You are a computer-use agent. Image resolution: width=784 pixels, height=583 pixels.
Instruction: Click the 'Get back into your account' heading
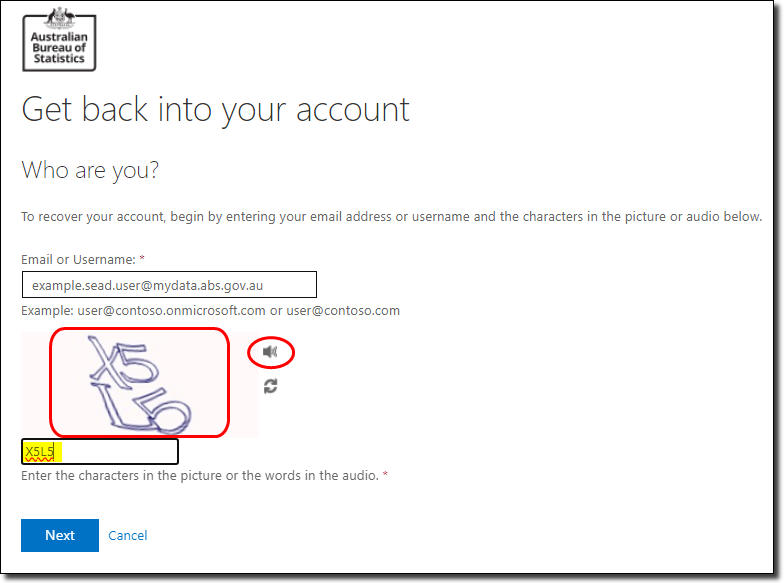215,109
